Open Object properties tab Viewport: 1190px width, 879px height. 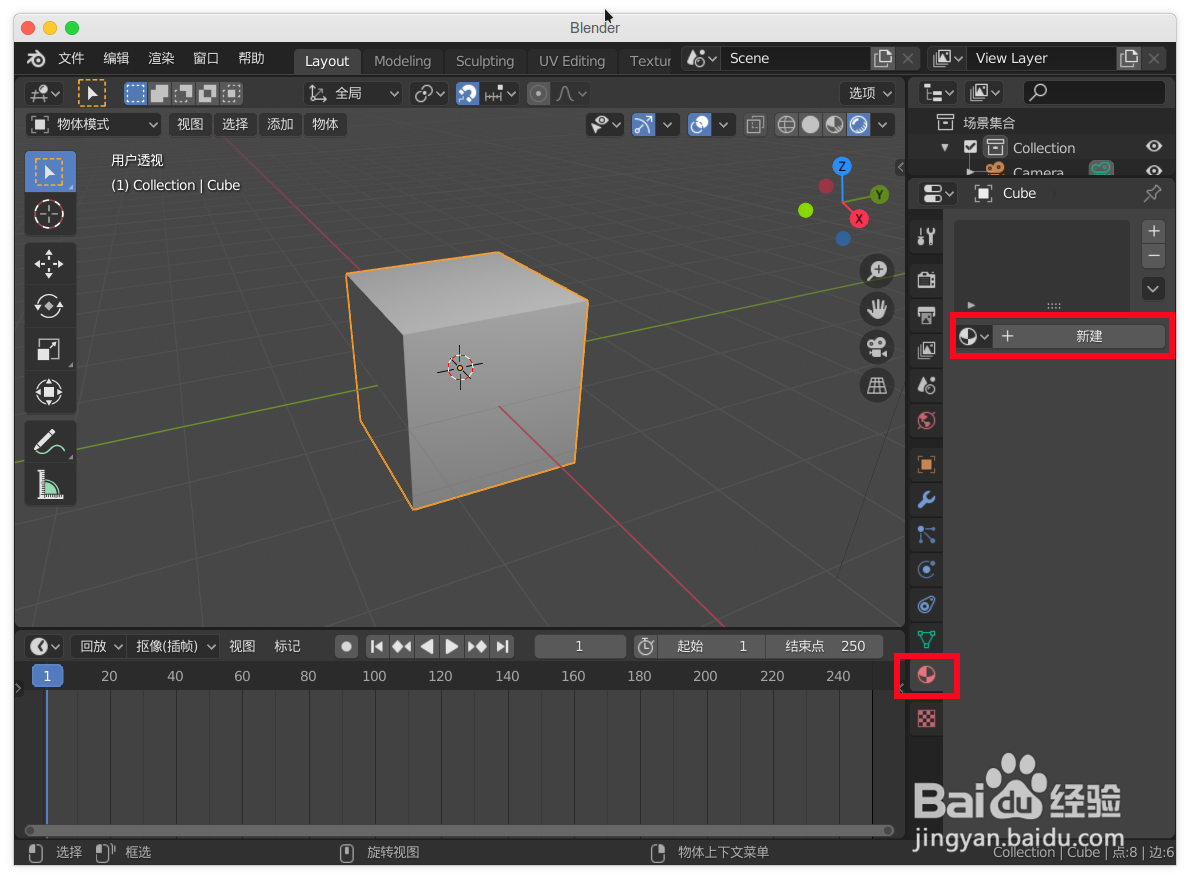click(927, 464)
